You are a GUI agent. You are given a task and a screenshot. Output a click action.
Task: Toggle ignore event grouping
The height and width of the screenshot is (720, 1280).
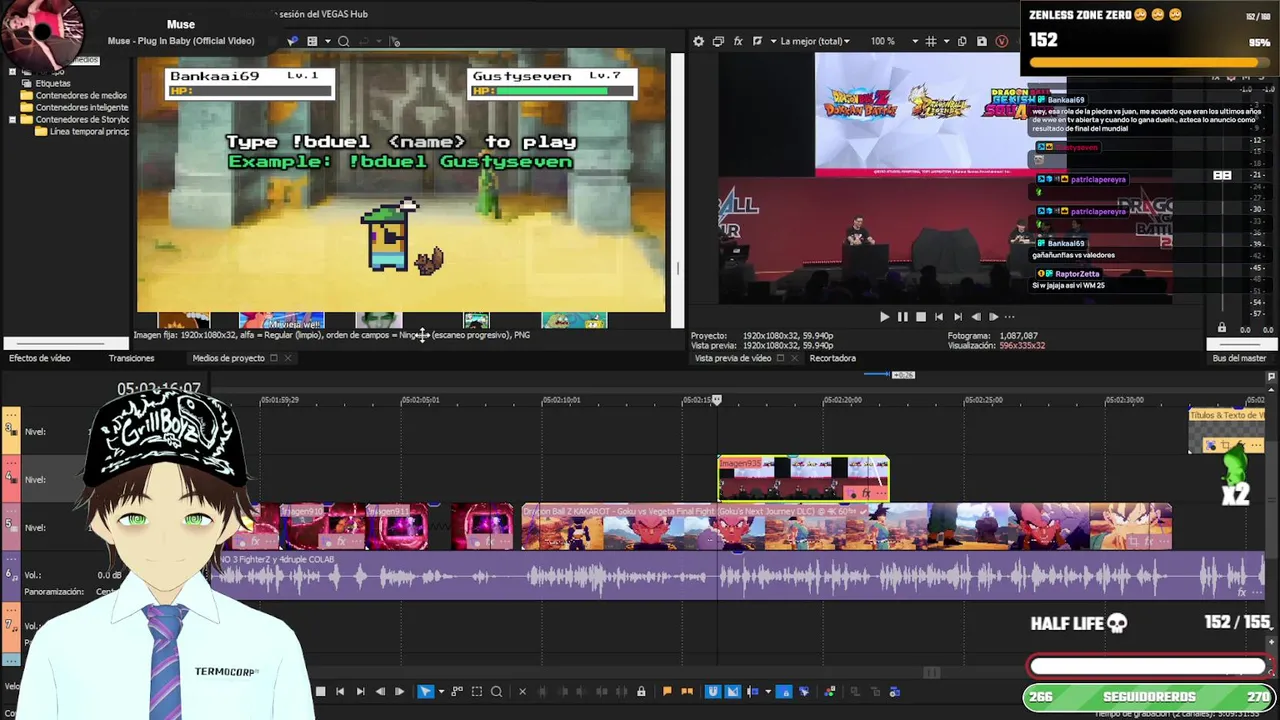tap(804, 691)
